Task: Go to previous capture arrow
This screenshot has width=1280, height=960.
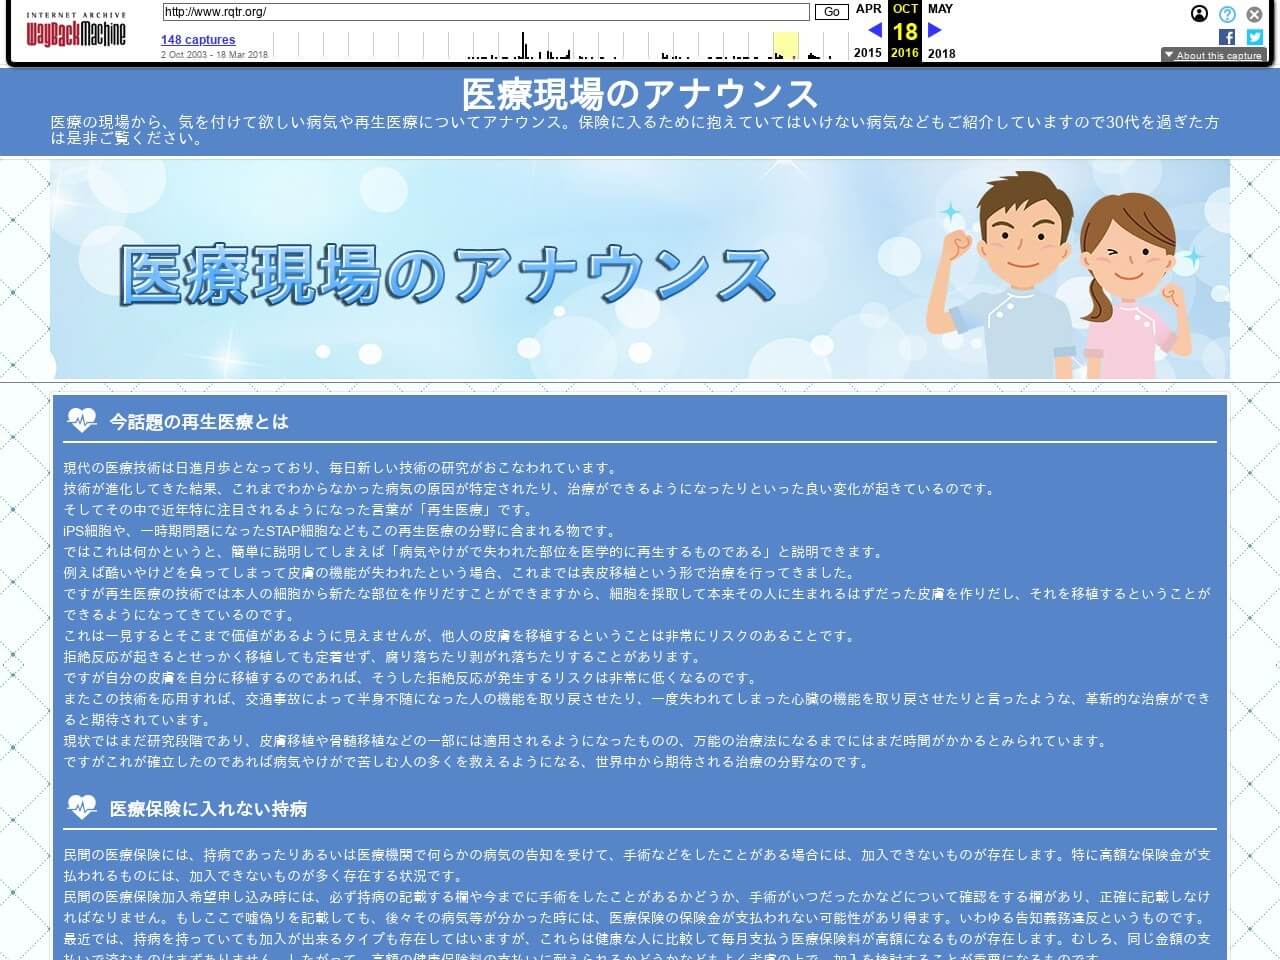Action: [874, 30]
